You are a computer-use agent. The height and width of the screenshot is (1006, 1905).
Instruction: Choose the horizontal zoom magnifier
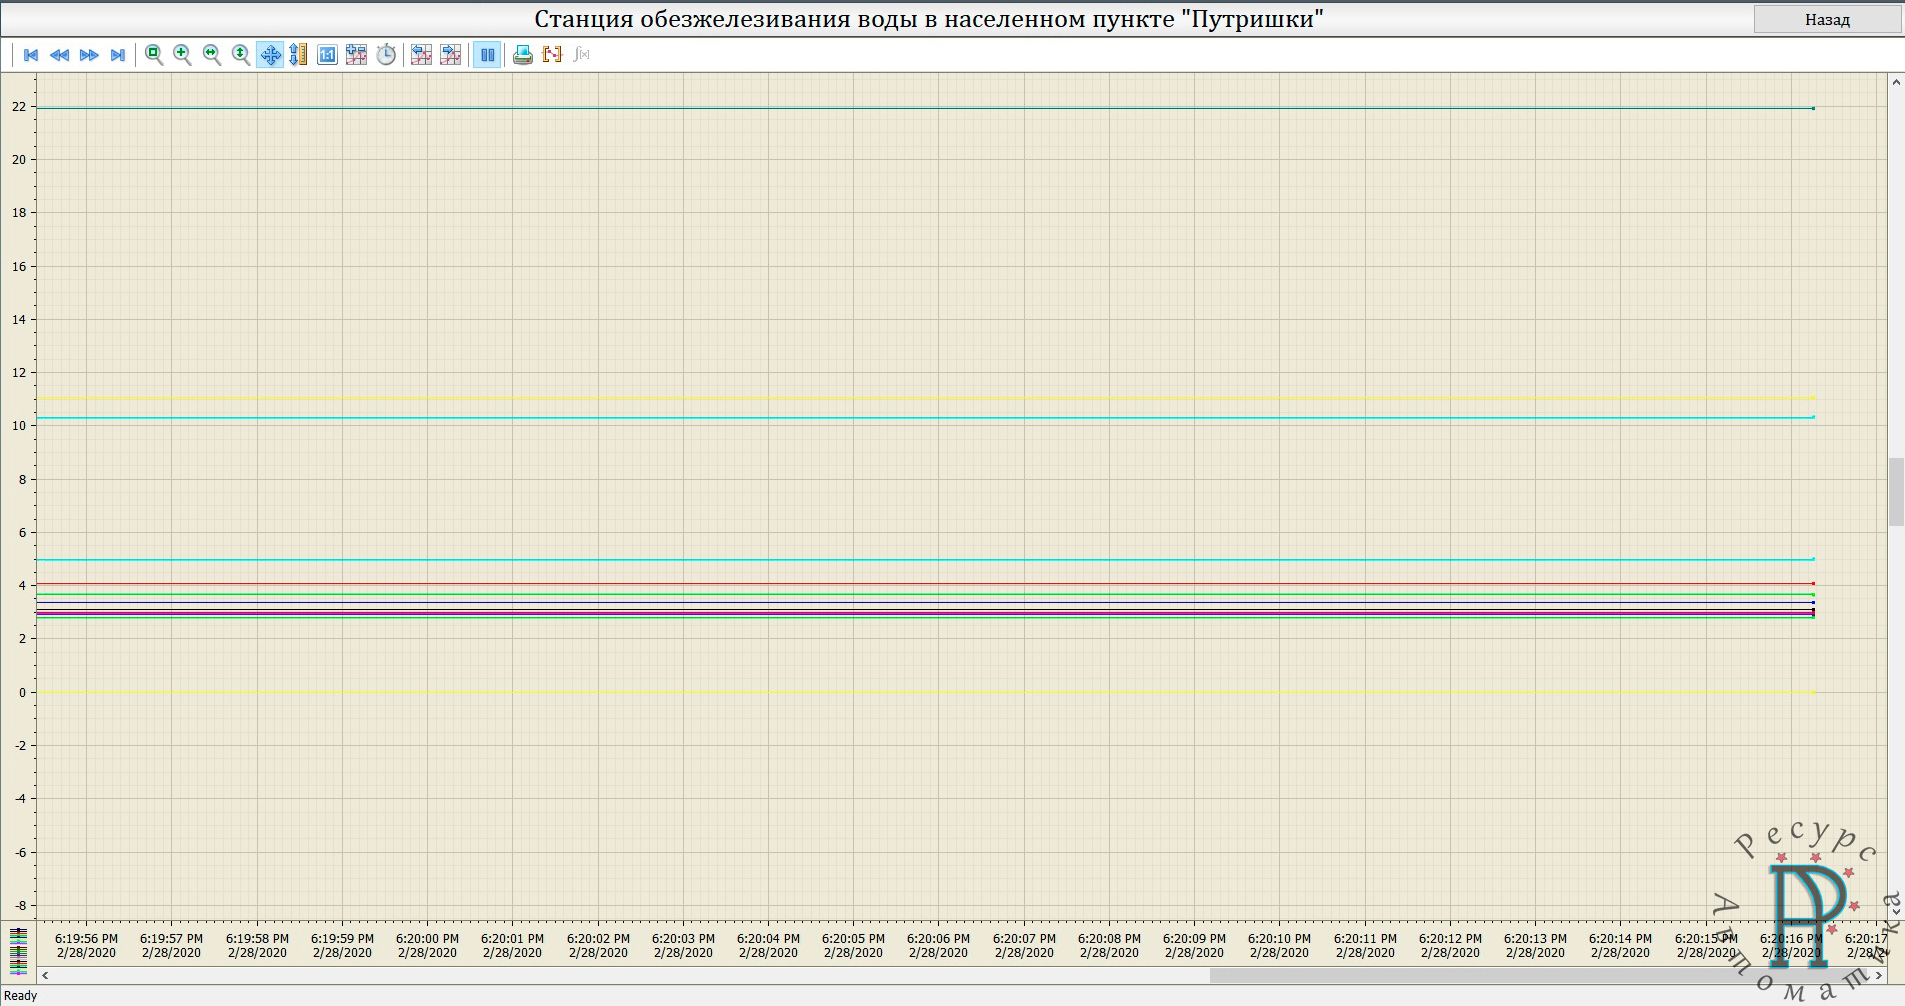tap(212, 55)
